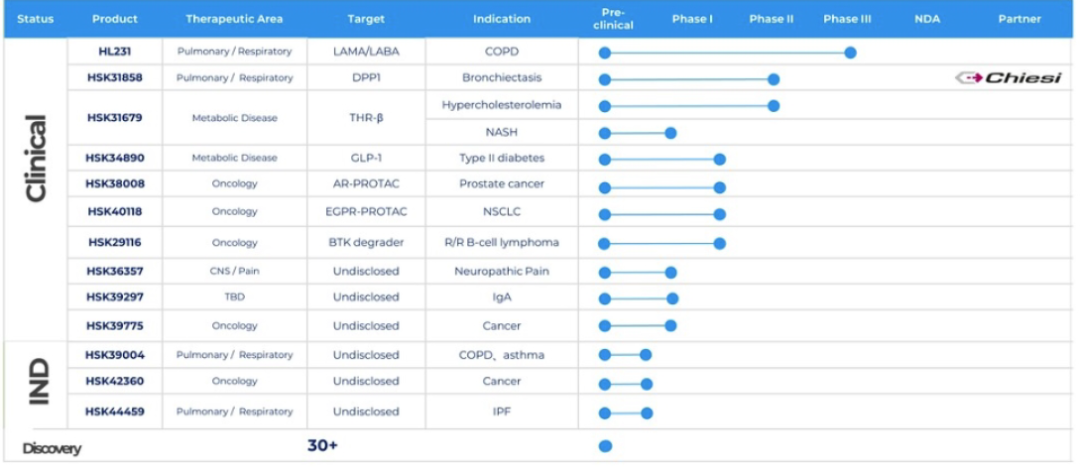
Task: Select the BTK degrader target cell
Action: (x=366, y=242)
